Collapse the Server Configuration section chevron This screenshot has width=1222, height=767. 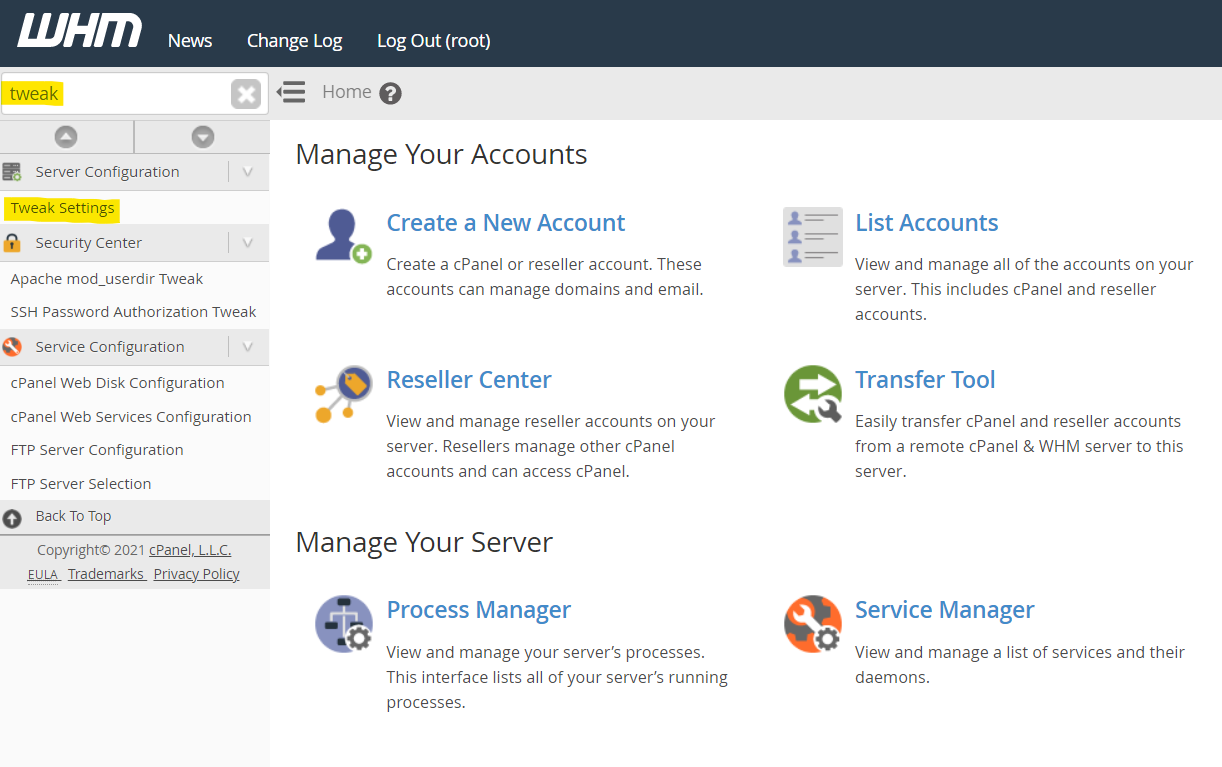pyautogui.click(x=248, y=172)
